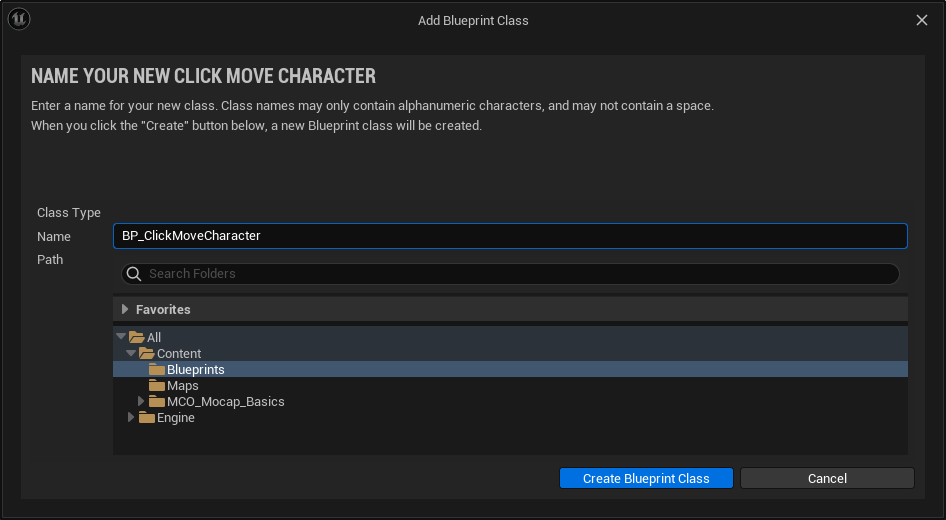Viewport: 946px width, 520px height.
Task: Select the Engine folder label
Action: [176, 417]
